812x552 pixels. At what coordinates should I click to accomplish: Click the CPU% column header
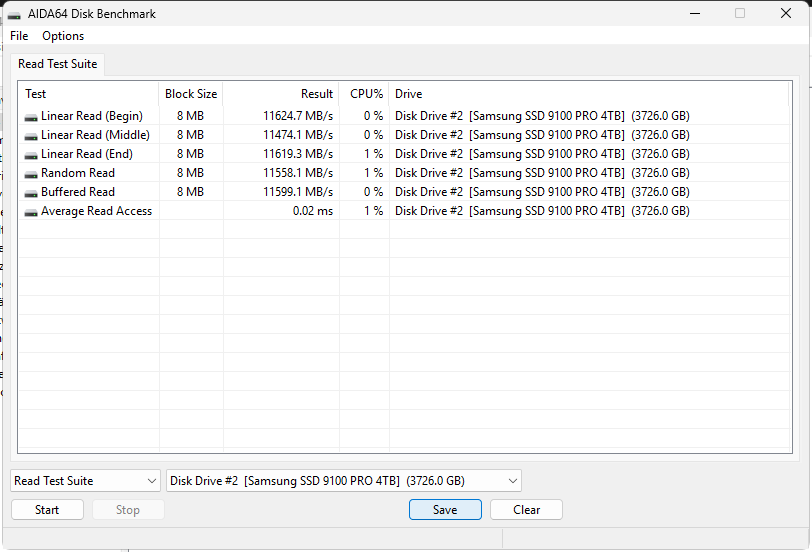click(x=365, y=94)
